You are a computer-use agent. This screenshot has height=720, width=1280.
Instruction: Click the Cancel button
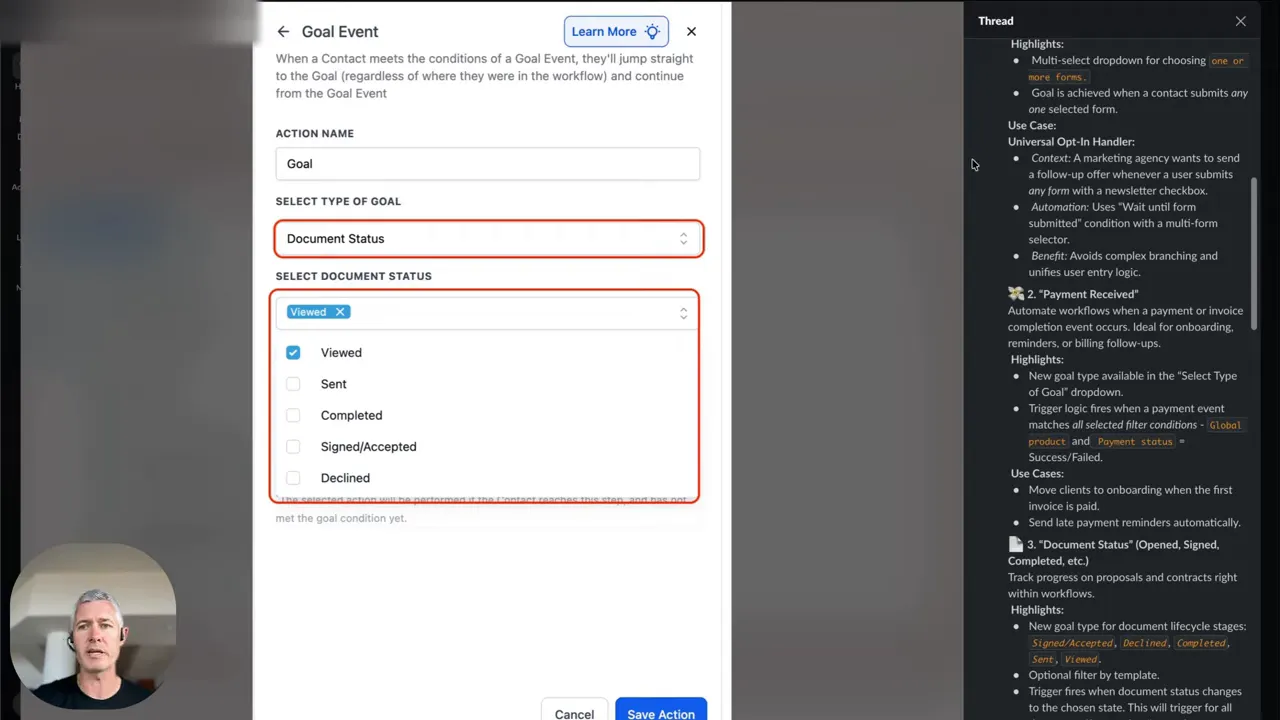coord(574,712)
